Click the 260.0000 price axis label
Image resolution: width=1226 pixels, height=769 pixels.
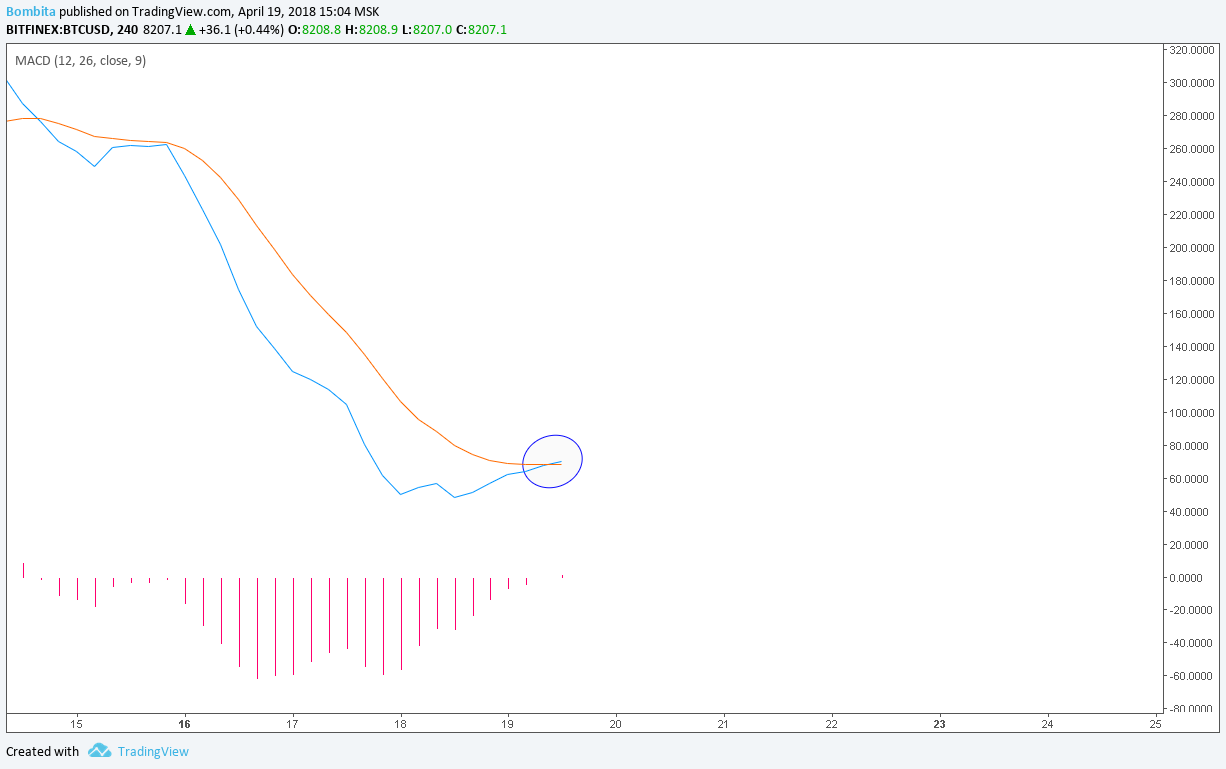(1191, 149)
